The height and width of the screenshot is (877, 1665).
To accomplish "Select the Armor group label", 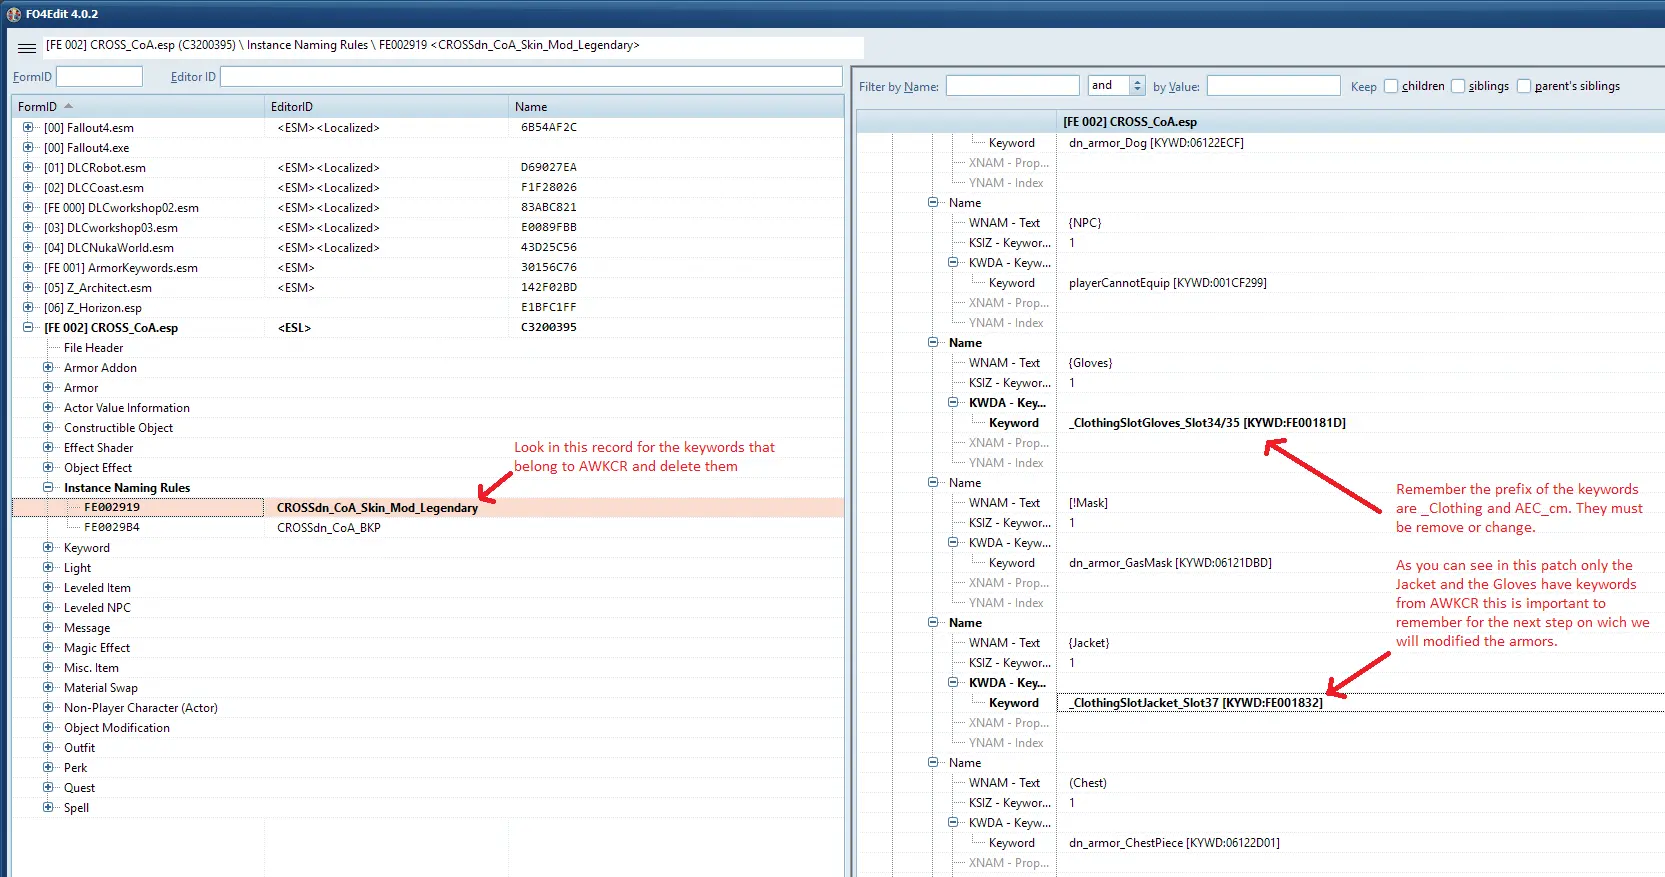I will click(81, 388).
